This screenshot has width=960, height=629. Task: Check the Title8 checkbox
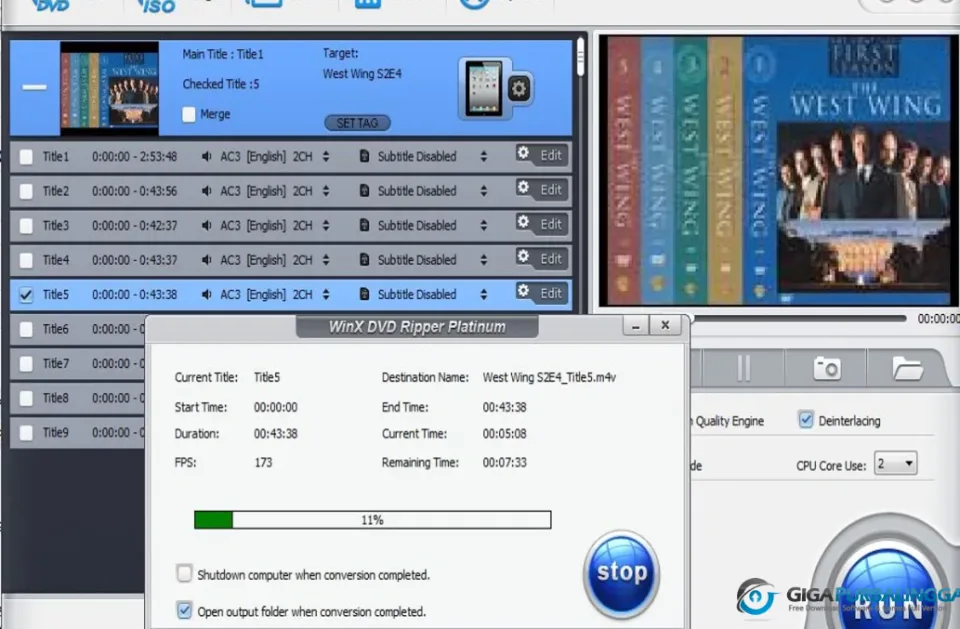(26, 398)
